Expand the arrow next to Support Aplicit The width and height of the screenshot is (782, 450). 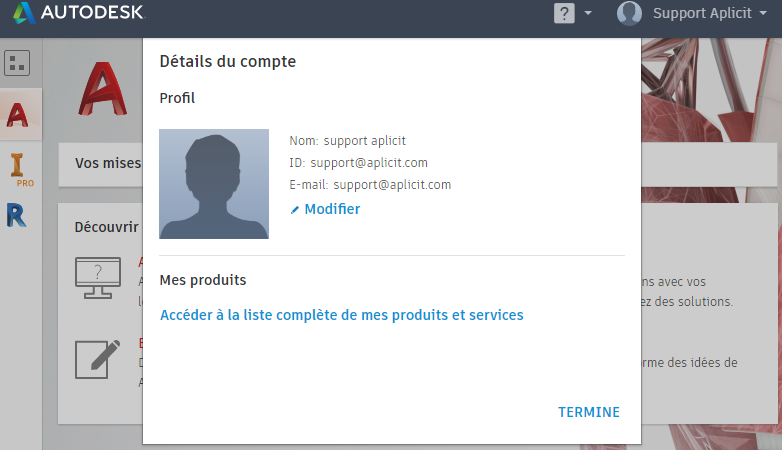(763, 14)
